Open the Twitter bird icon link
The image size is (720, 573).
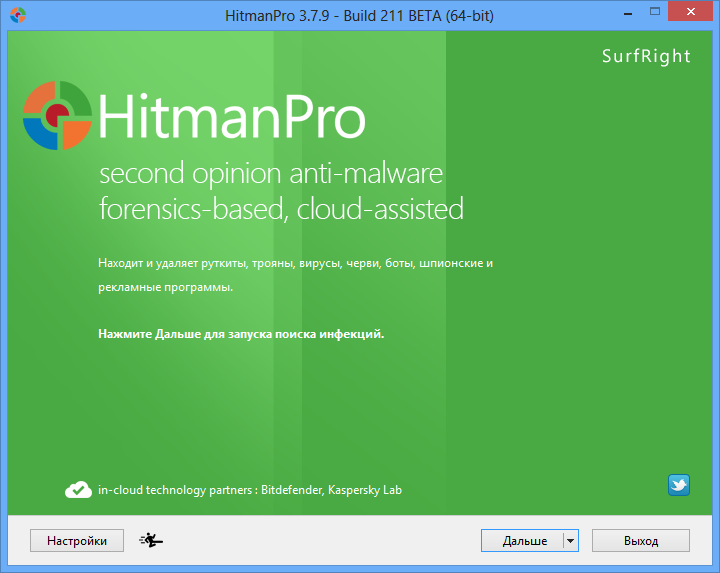679,485
